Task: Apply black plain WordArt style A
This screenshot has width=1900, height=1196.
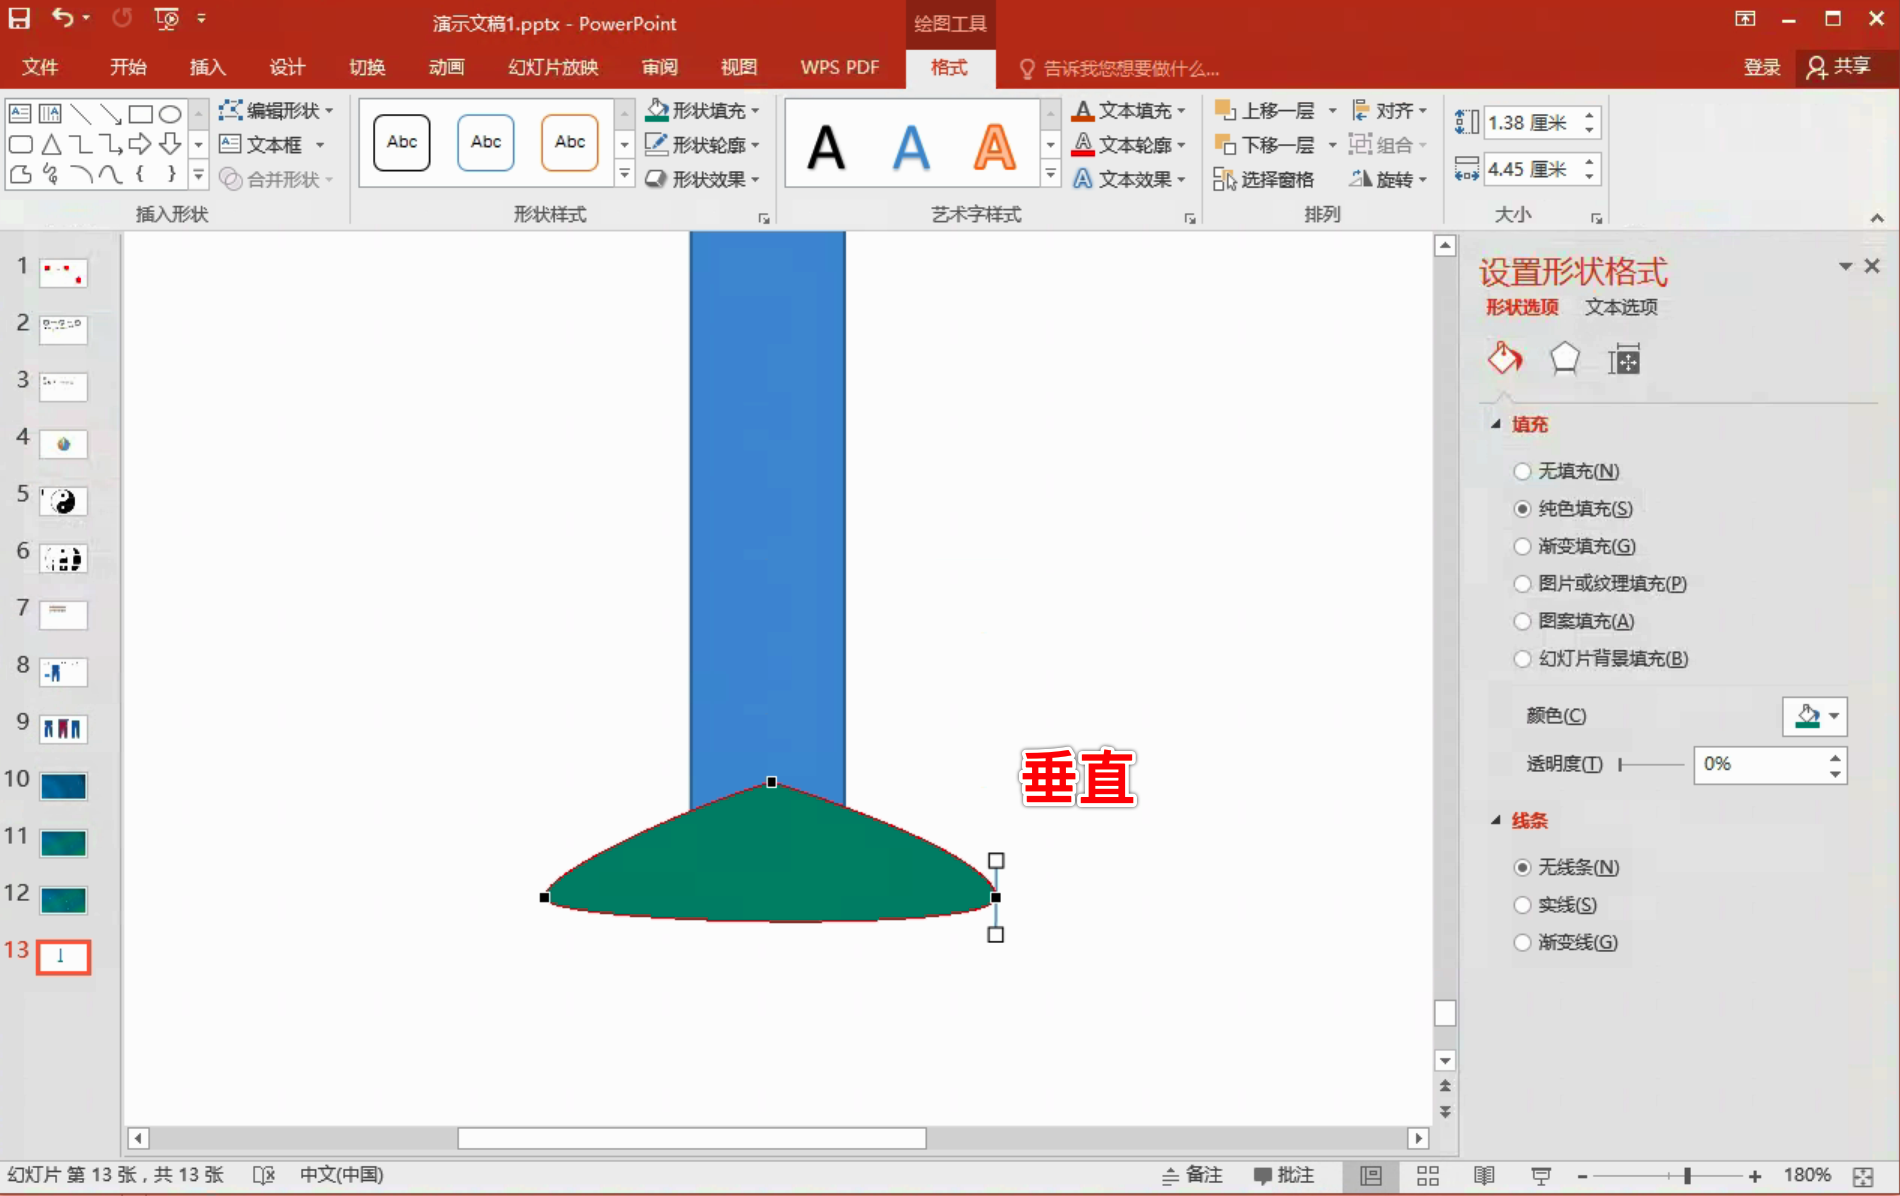Action: pyautogui.click(x=826, y=147)
